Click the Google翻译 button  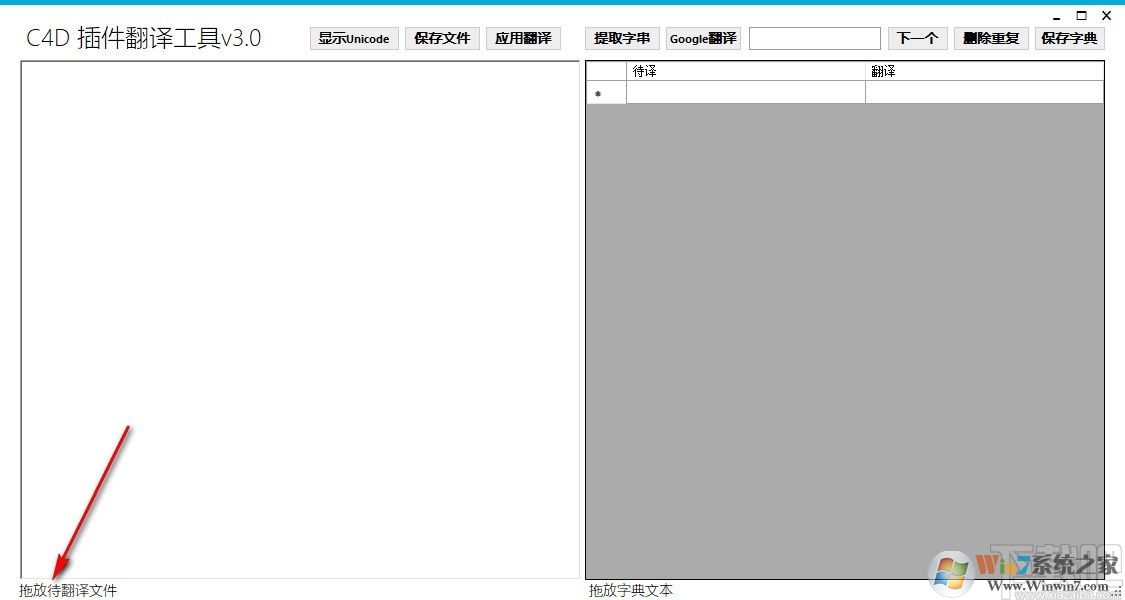[703, 38]
